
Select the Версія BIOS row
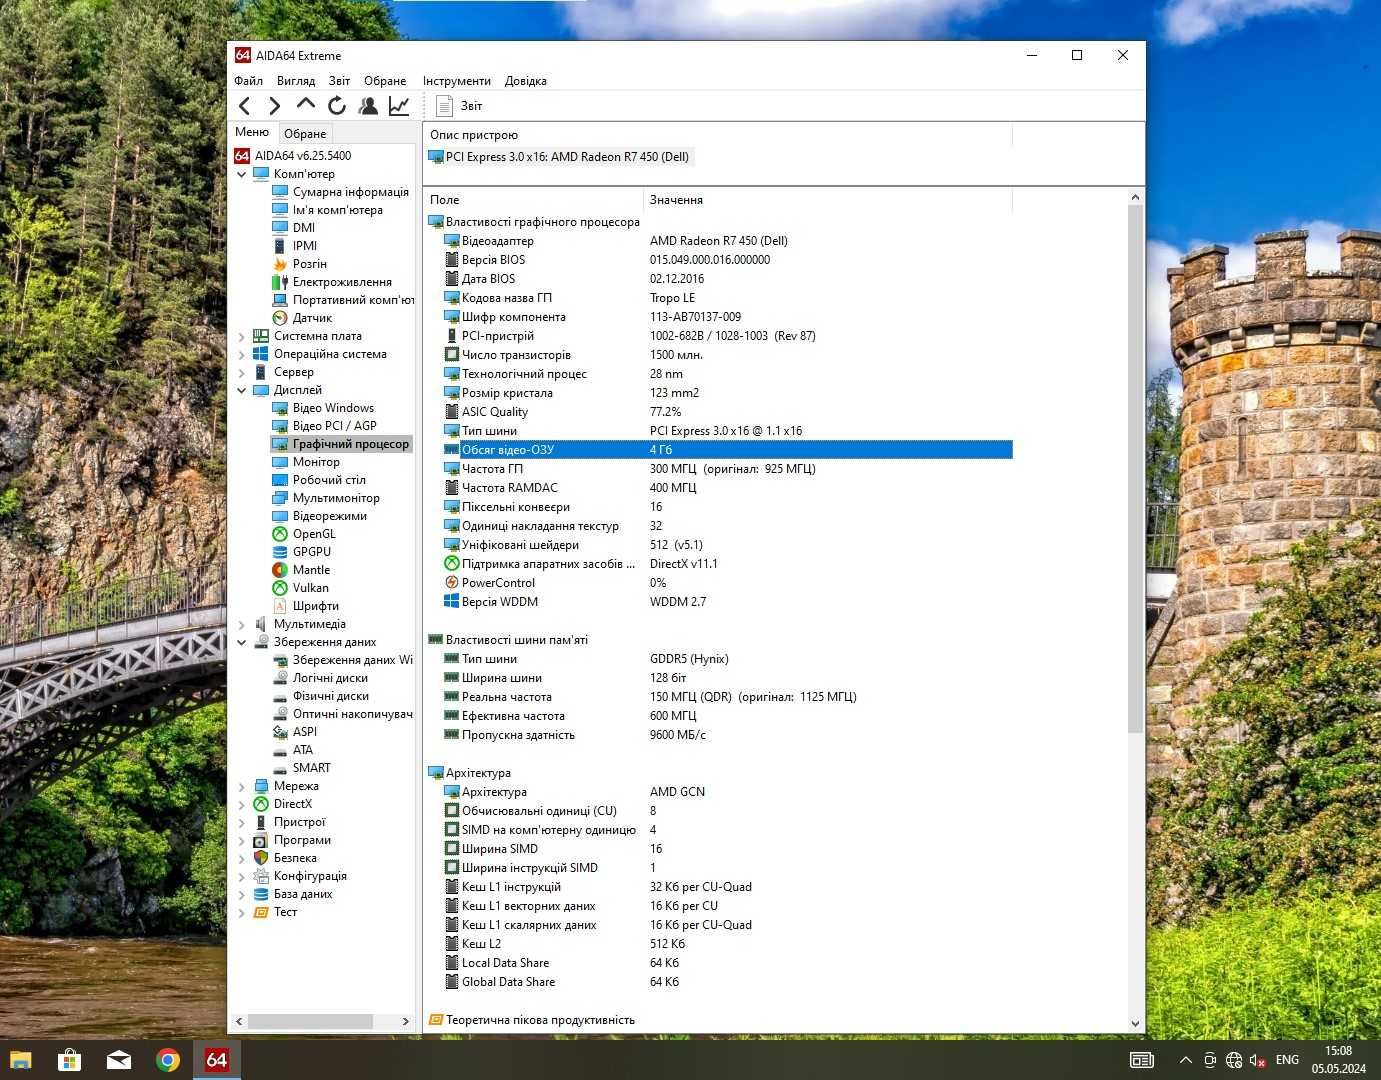tap(718, 260)
